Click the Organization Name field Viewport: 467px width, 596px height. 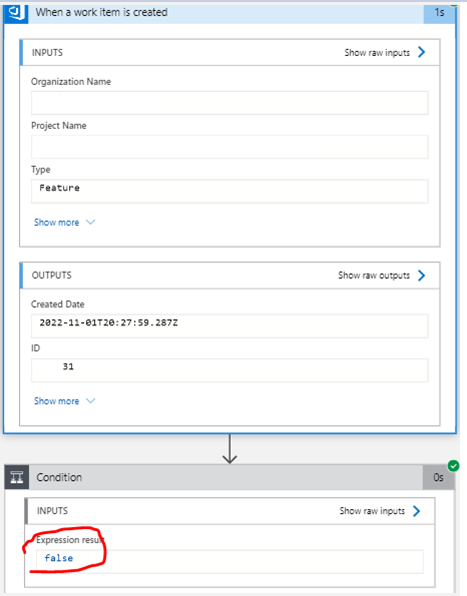[x=230, y=103]
